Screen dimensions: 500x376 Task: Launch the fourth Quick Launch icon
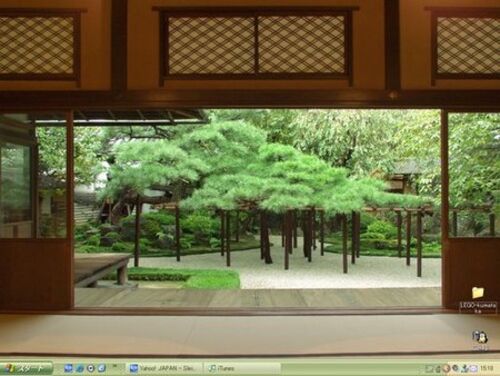[101, 368]
